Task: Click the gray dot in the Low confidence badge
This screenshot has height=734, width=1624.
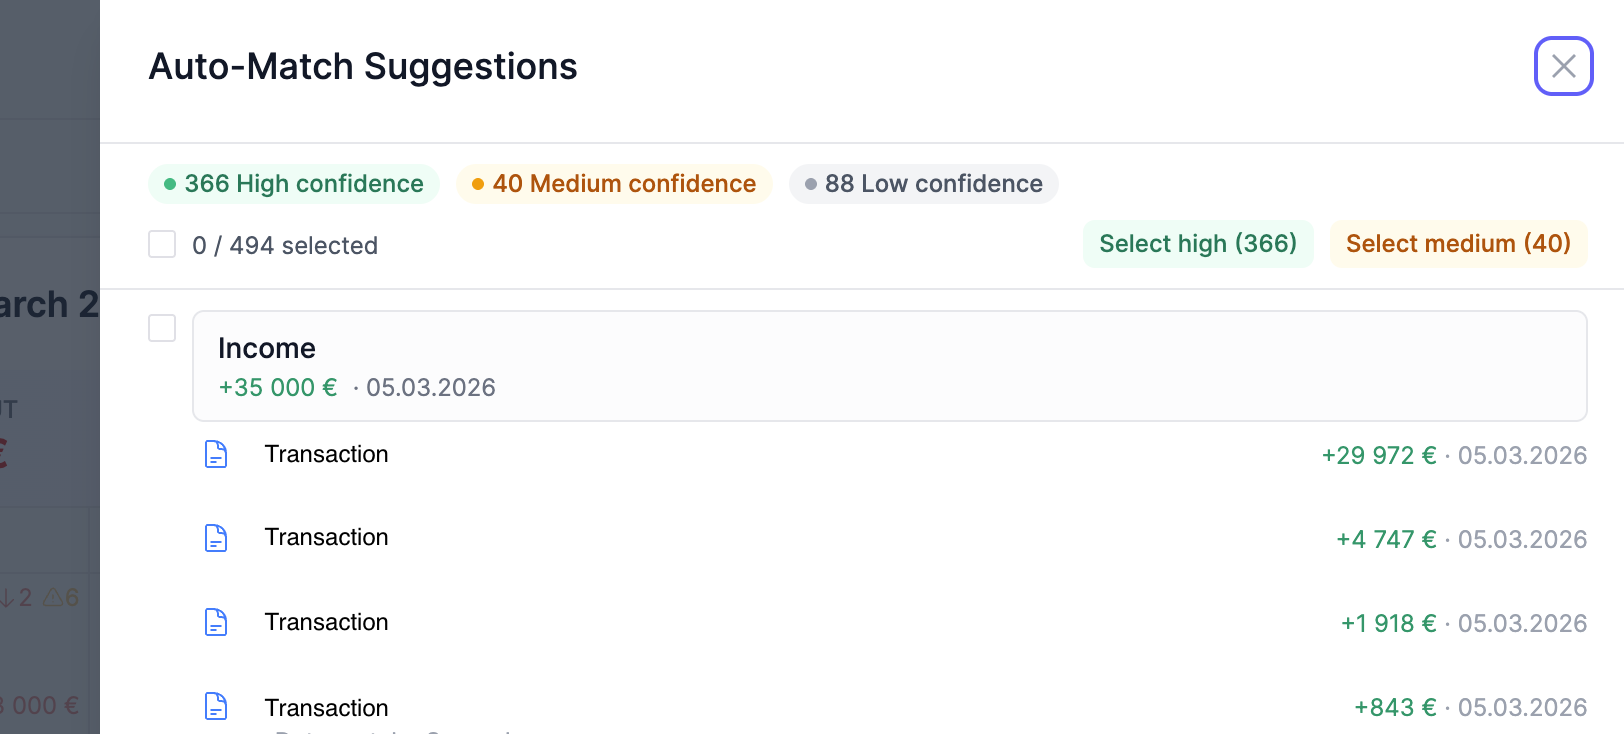Action: [811, 184]
